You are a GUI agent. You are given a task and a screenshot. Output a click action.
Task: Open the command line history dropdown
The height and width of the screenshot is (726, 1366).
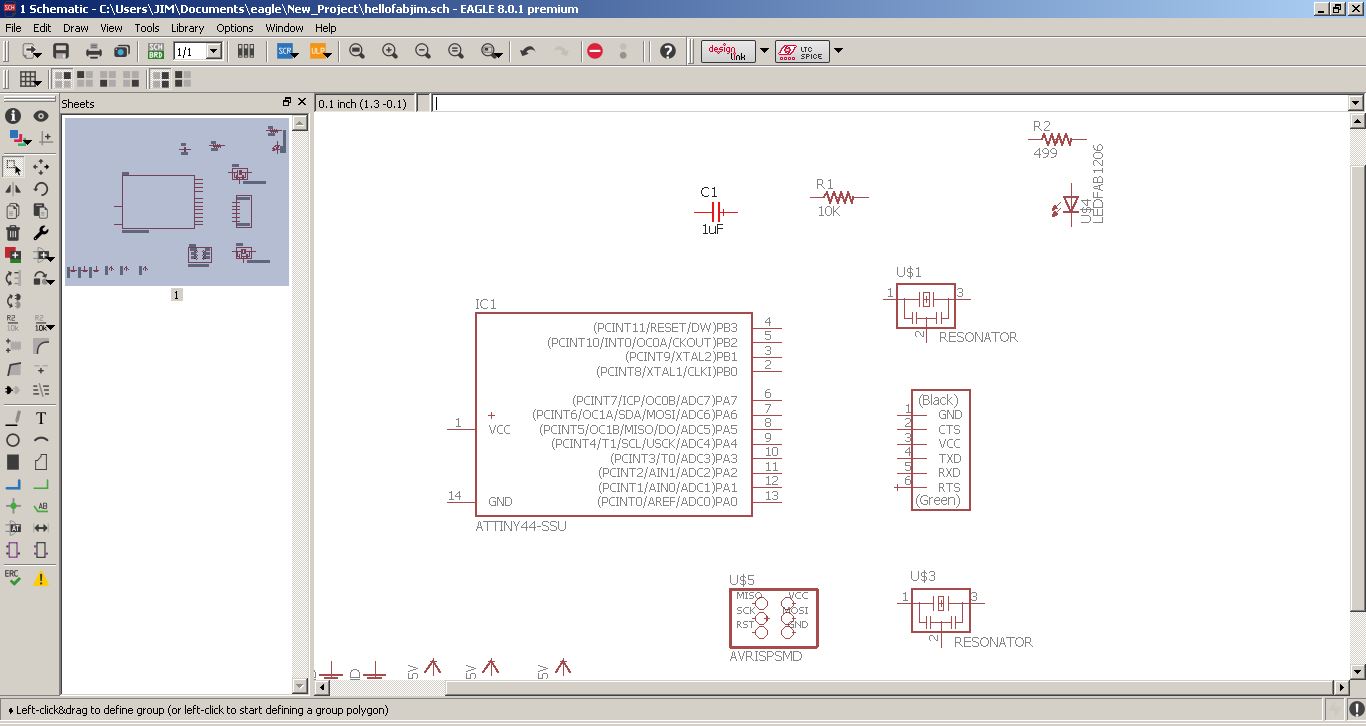click(1356, 103)
